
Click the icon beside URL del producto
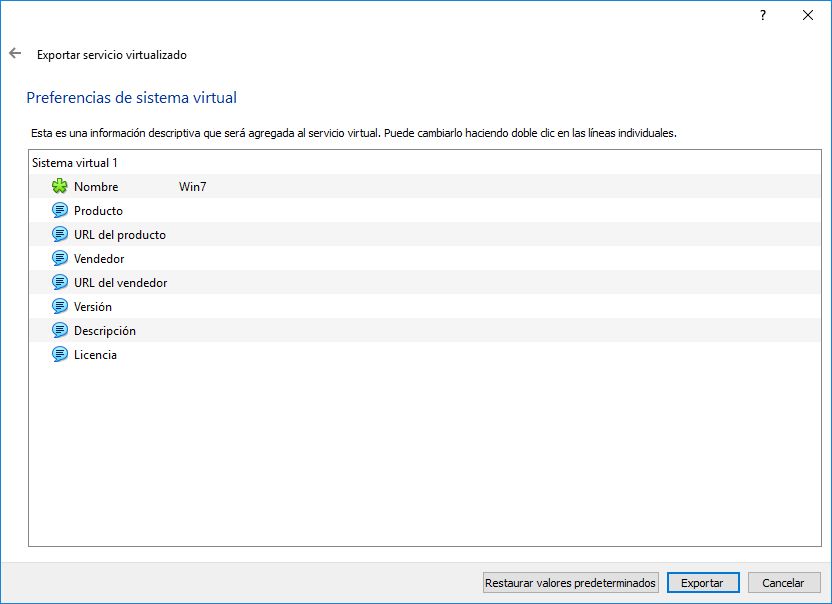[60, 235]
